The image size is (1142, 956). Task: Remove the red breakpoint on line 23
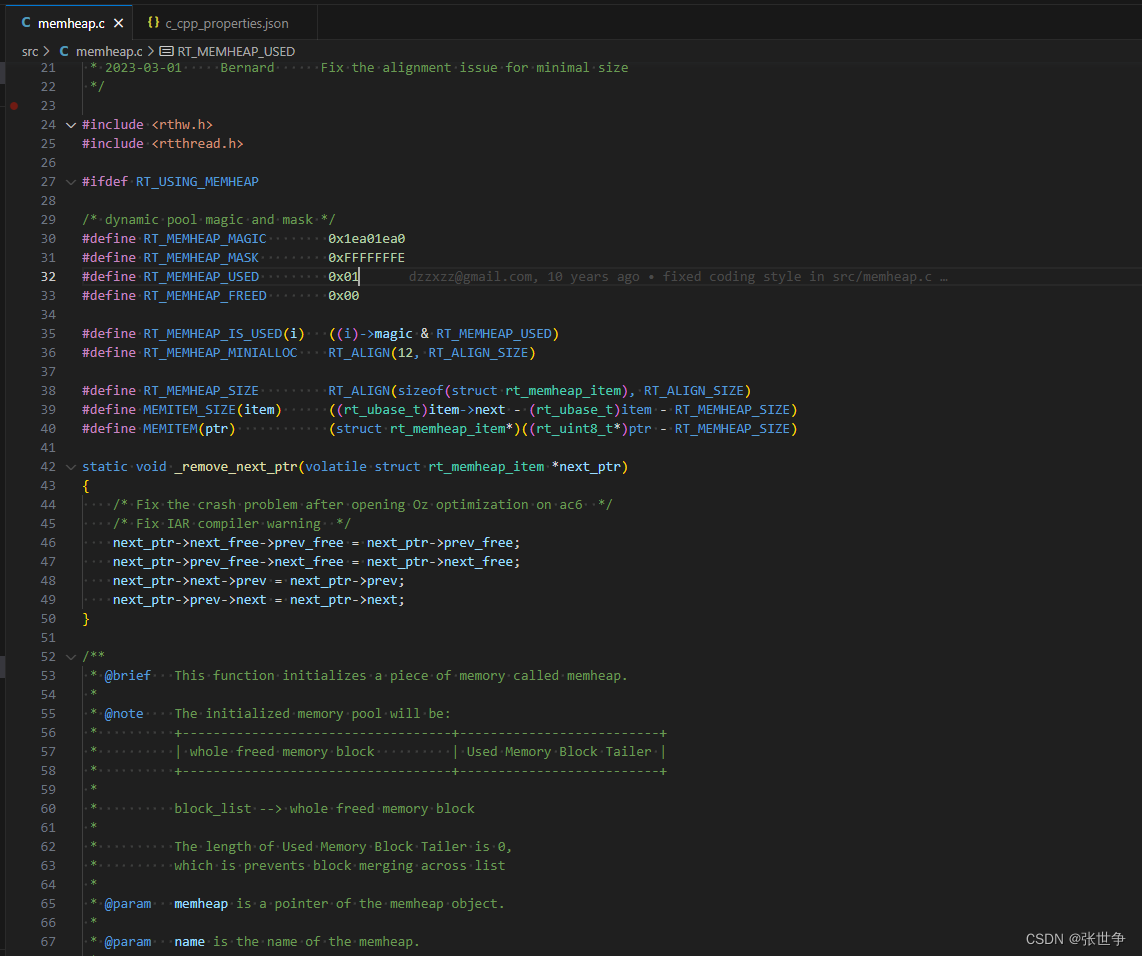[12, 105]
